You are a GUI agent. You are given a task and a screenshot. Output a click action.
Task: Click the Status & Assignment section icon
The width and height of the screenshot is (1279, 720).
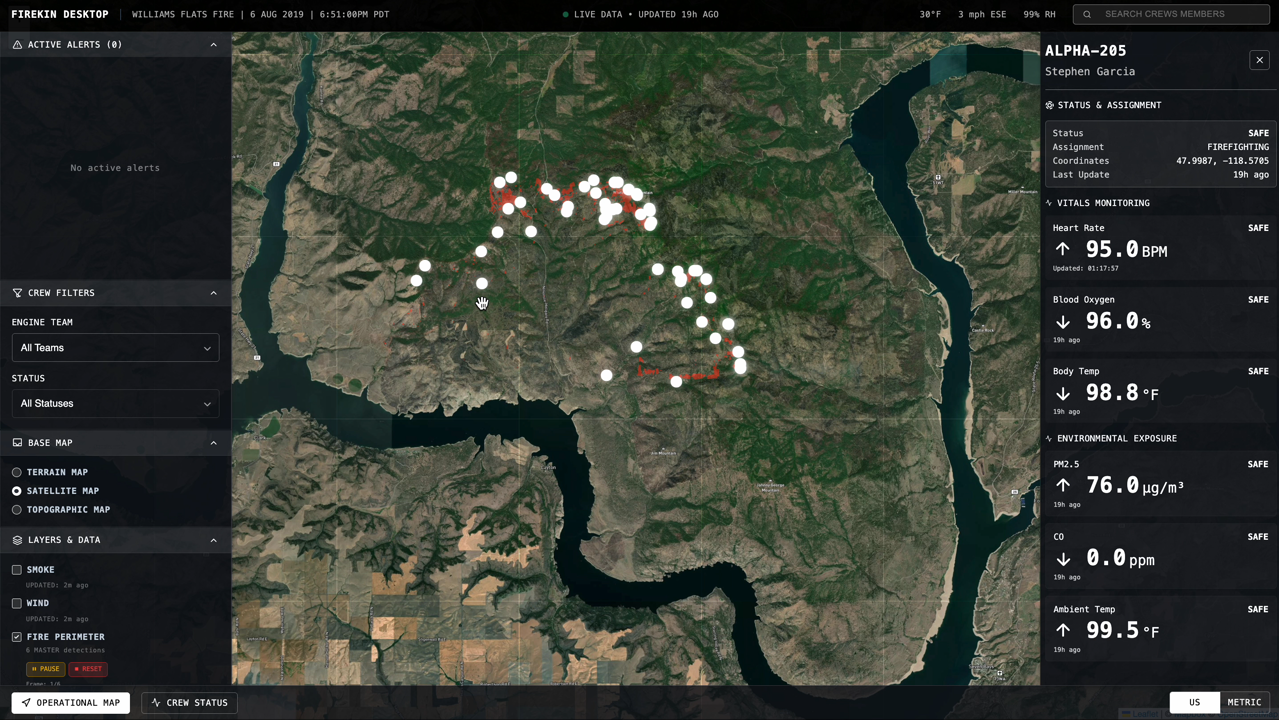click(x=1050, y=105)
